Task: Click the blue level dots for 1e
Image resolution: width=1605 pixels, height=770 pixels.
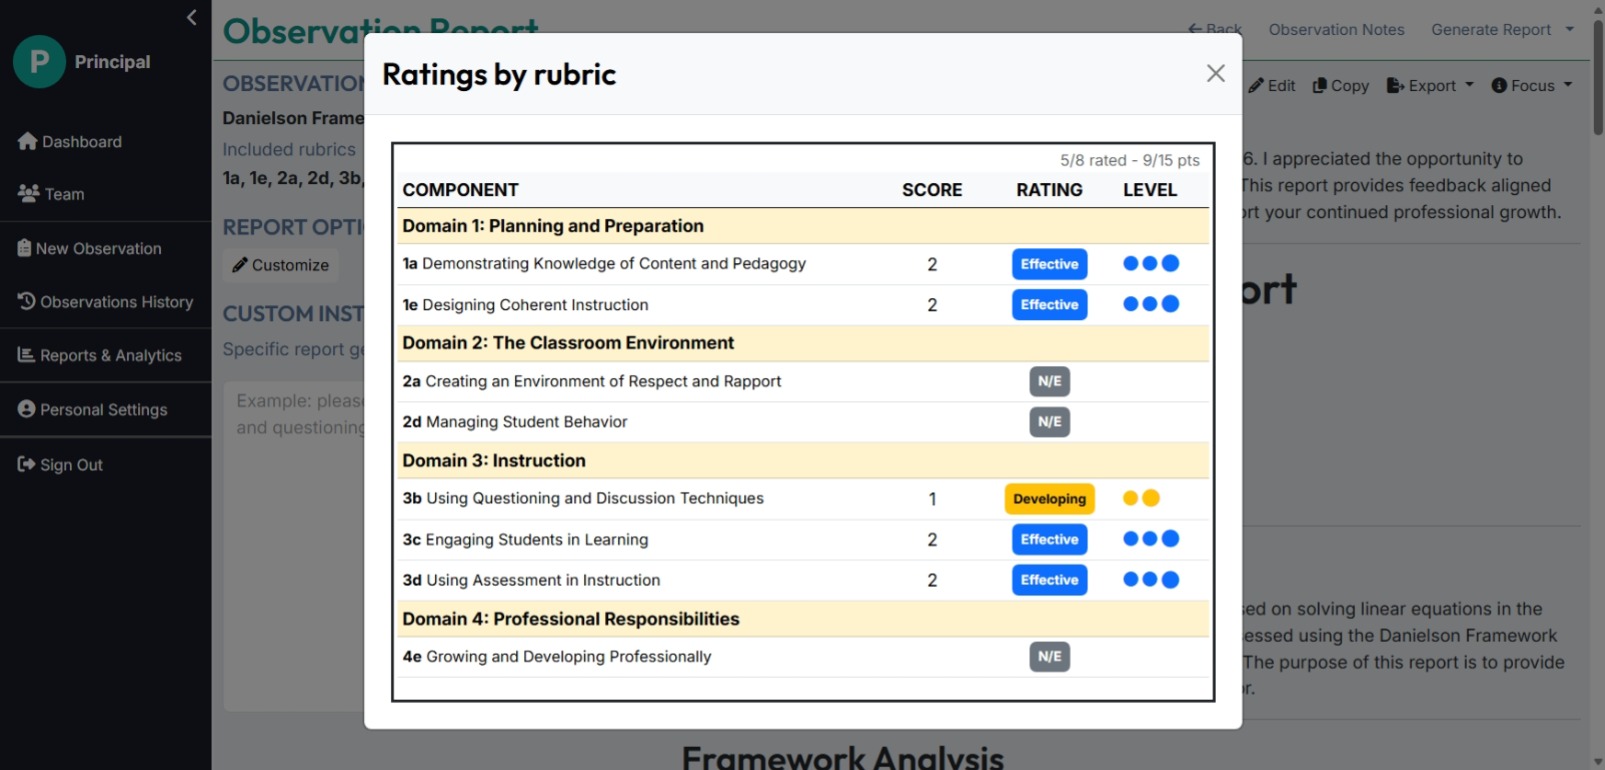Action: 1150,304
